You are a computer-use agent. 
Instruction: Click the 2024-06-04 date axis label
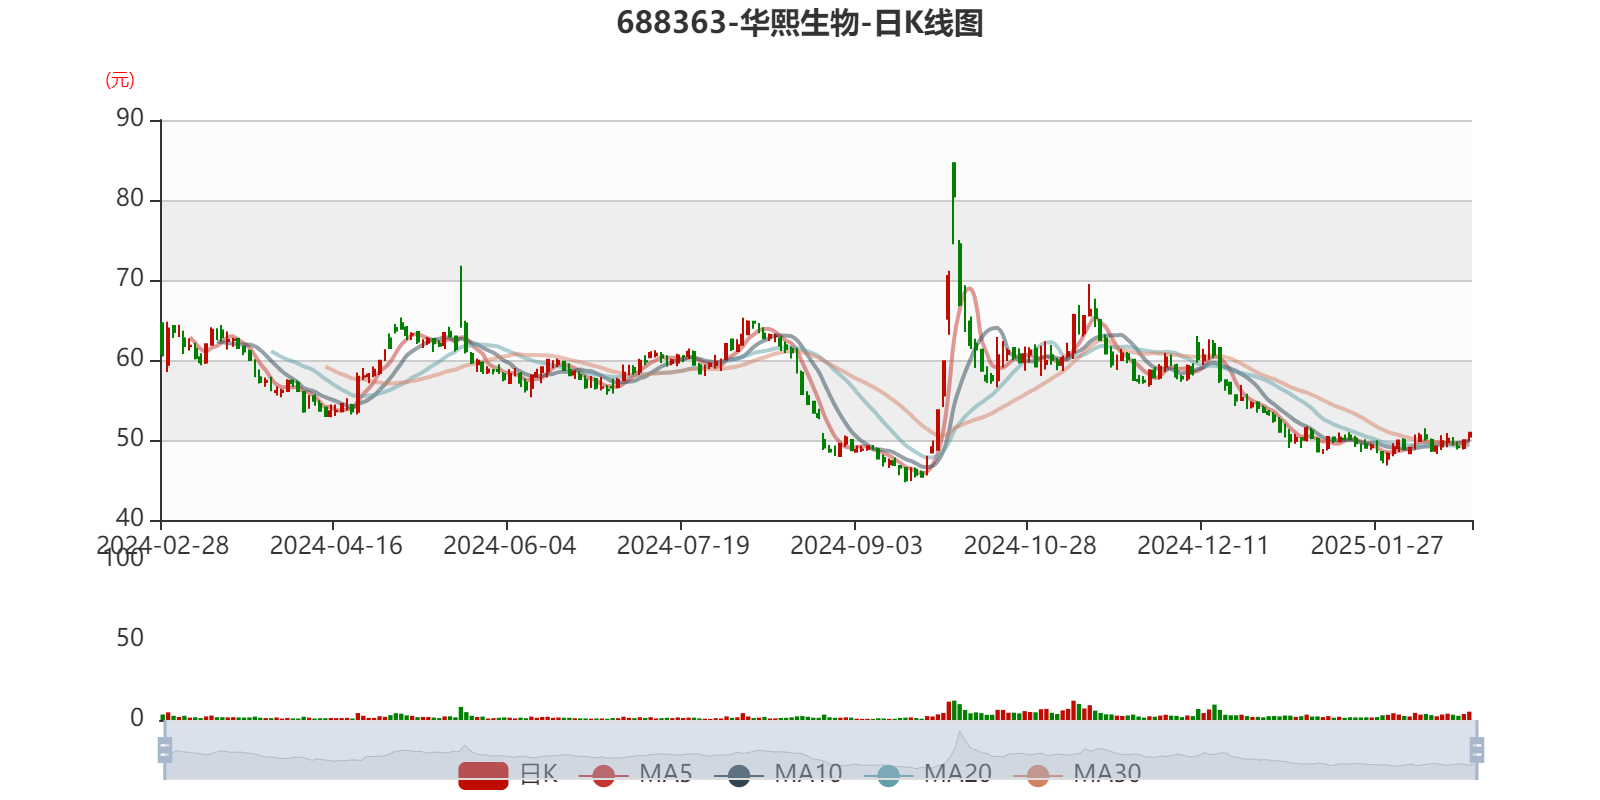click(x=510, y=546)
